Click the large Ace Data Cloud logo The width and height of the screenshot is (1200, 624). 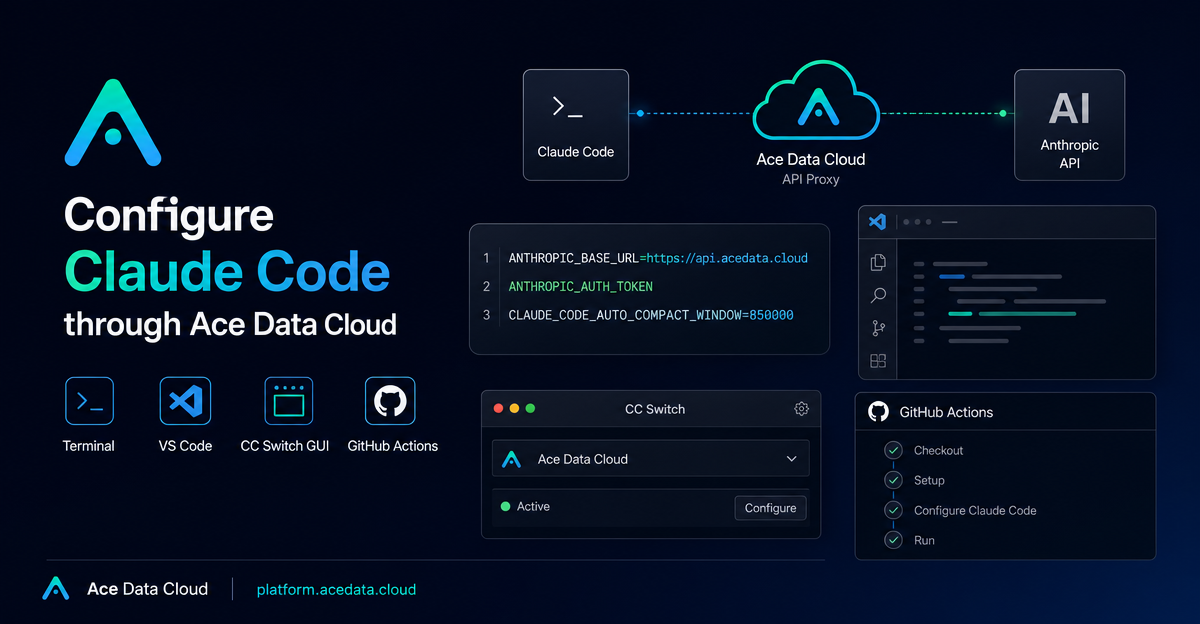[113, 122]
